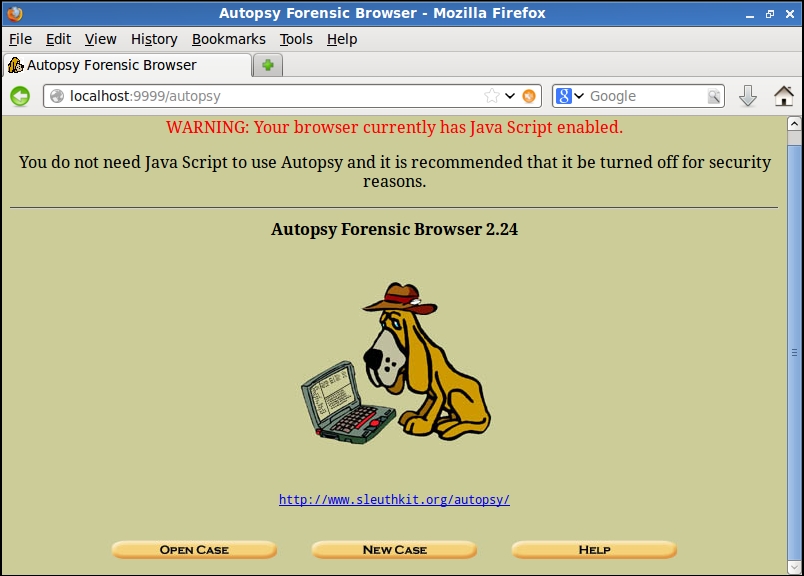804x576 pixels.
Task: Open the Tools menu
Action: 296,39
